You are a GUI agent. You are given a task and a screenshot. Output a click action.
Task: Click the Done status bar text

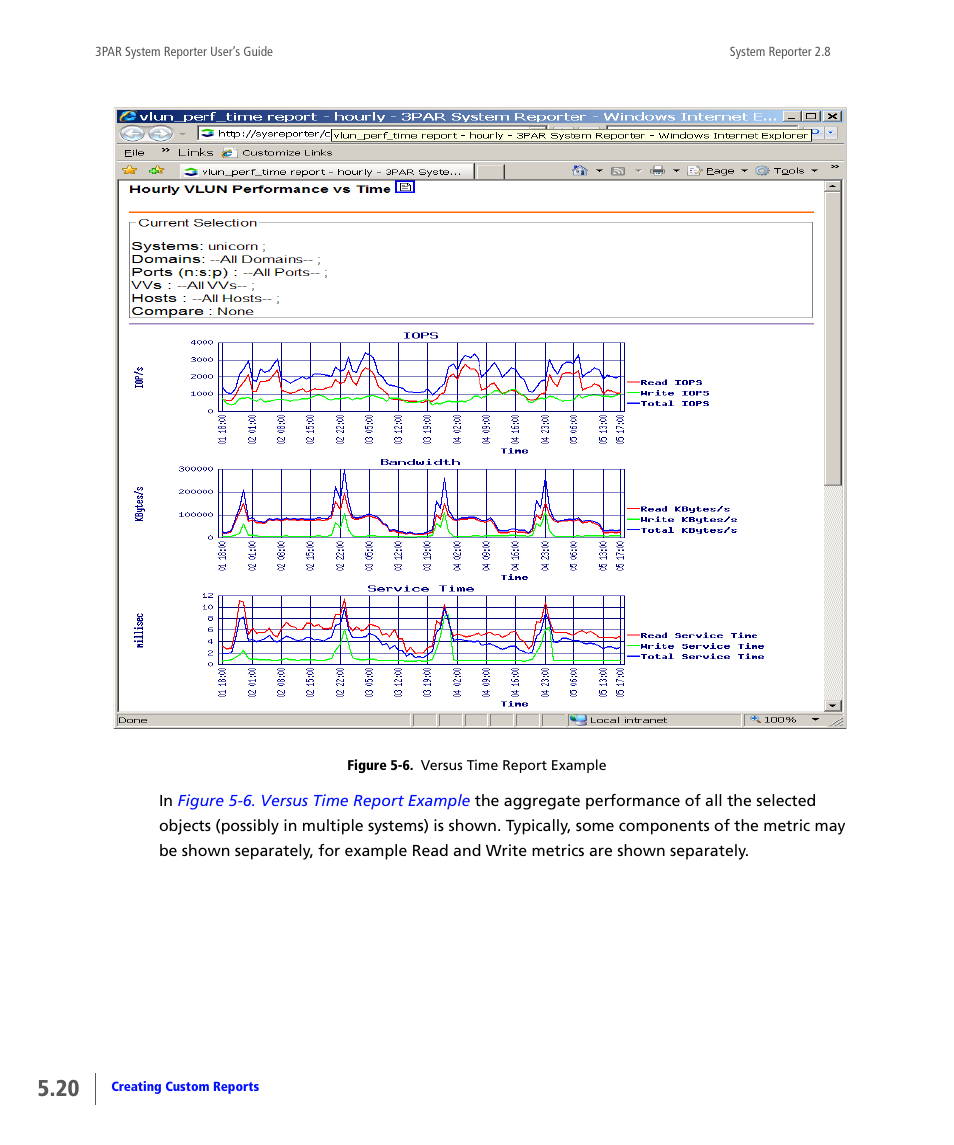[133, 721]
